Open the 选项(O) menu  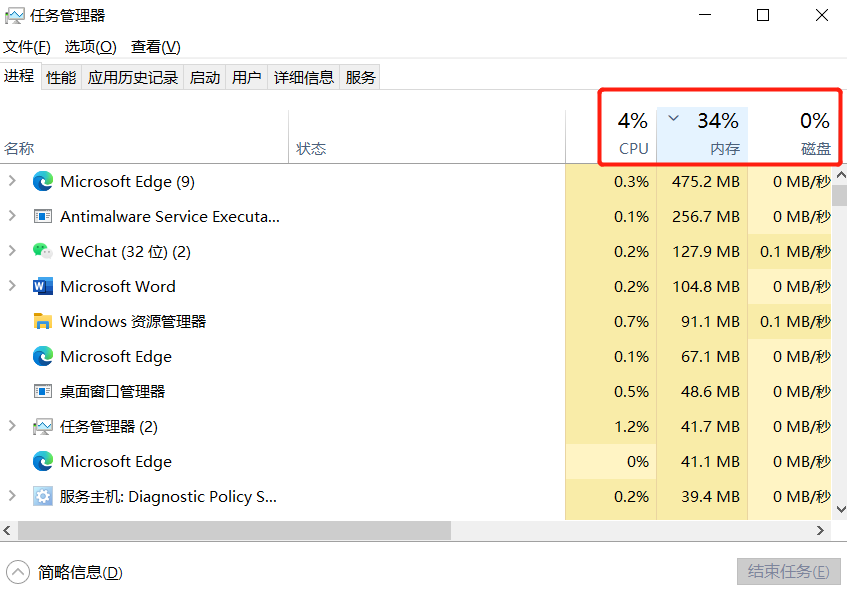[x=90, y=47]
